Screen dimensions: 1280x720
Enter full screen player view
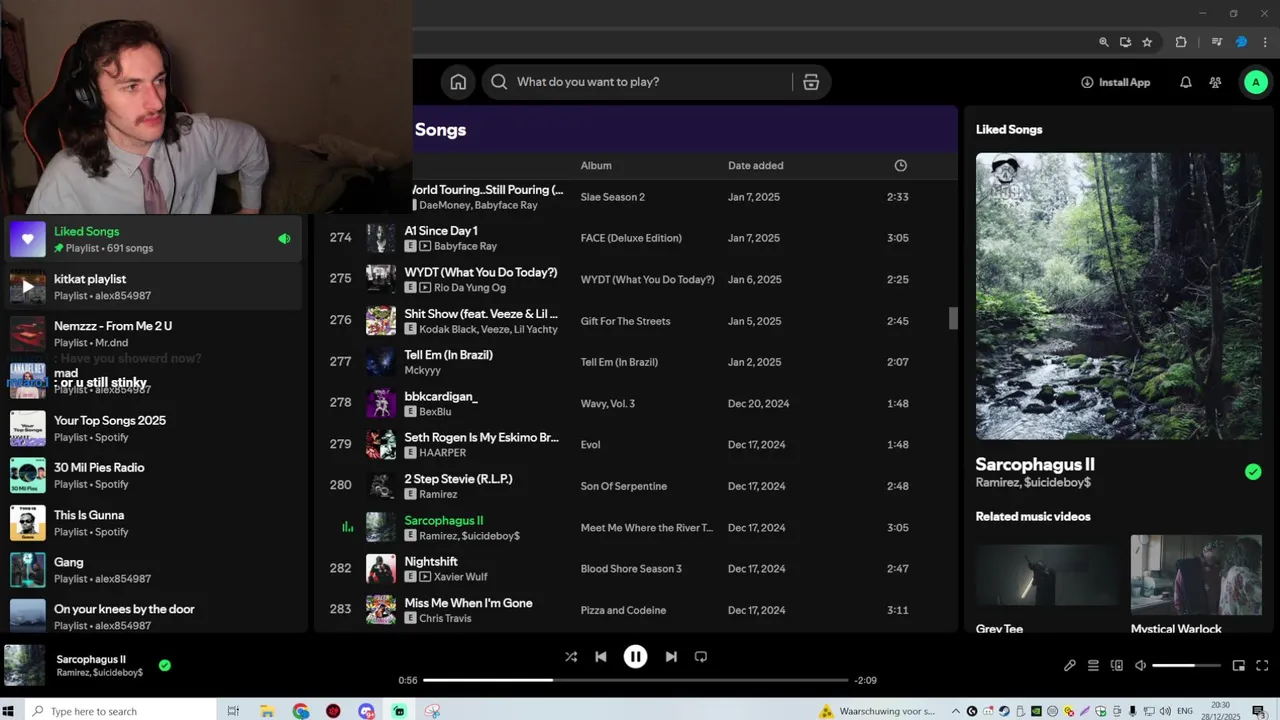1262,666
